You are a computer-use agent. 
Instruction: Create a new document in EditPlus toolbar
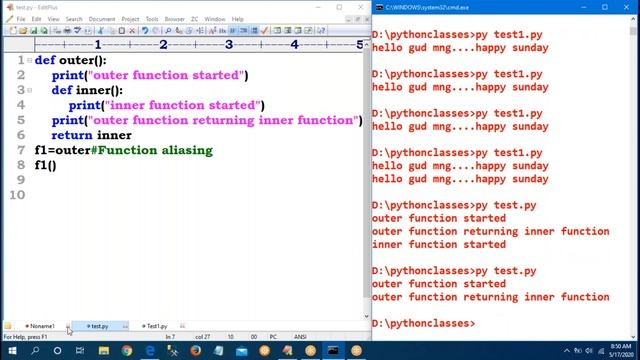coord(13,31)
